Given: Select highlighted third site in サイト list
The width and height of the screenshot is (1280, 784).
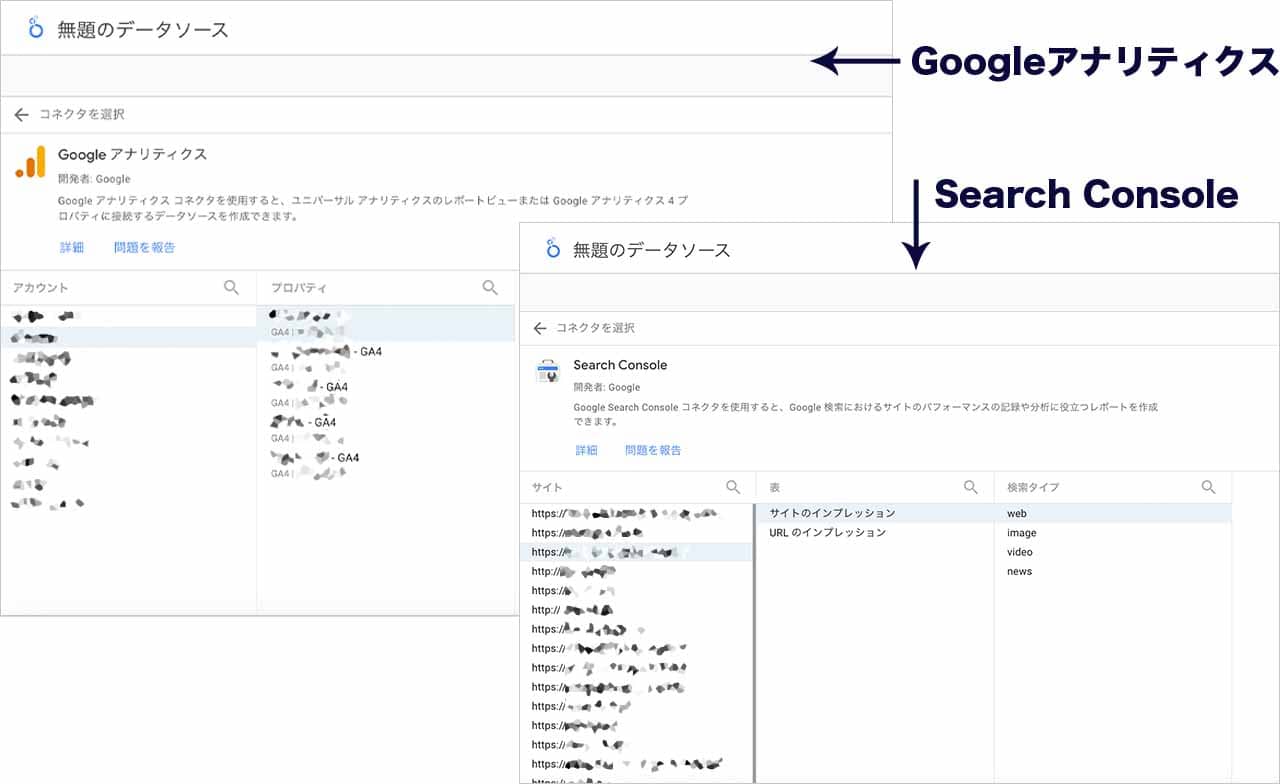Looking at the screenshot, I should coord(636,552).
